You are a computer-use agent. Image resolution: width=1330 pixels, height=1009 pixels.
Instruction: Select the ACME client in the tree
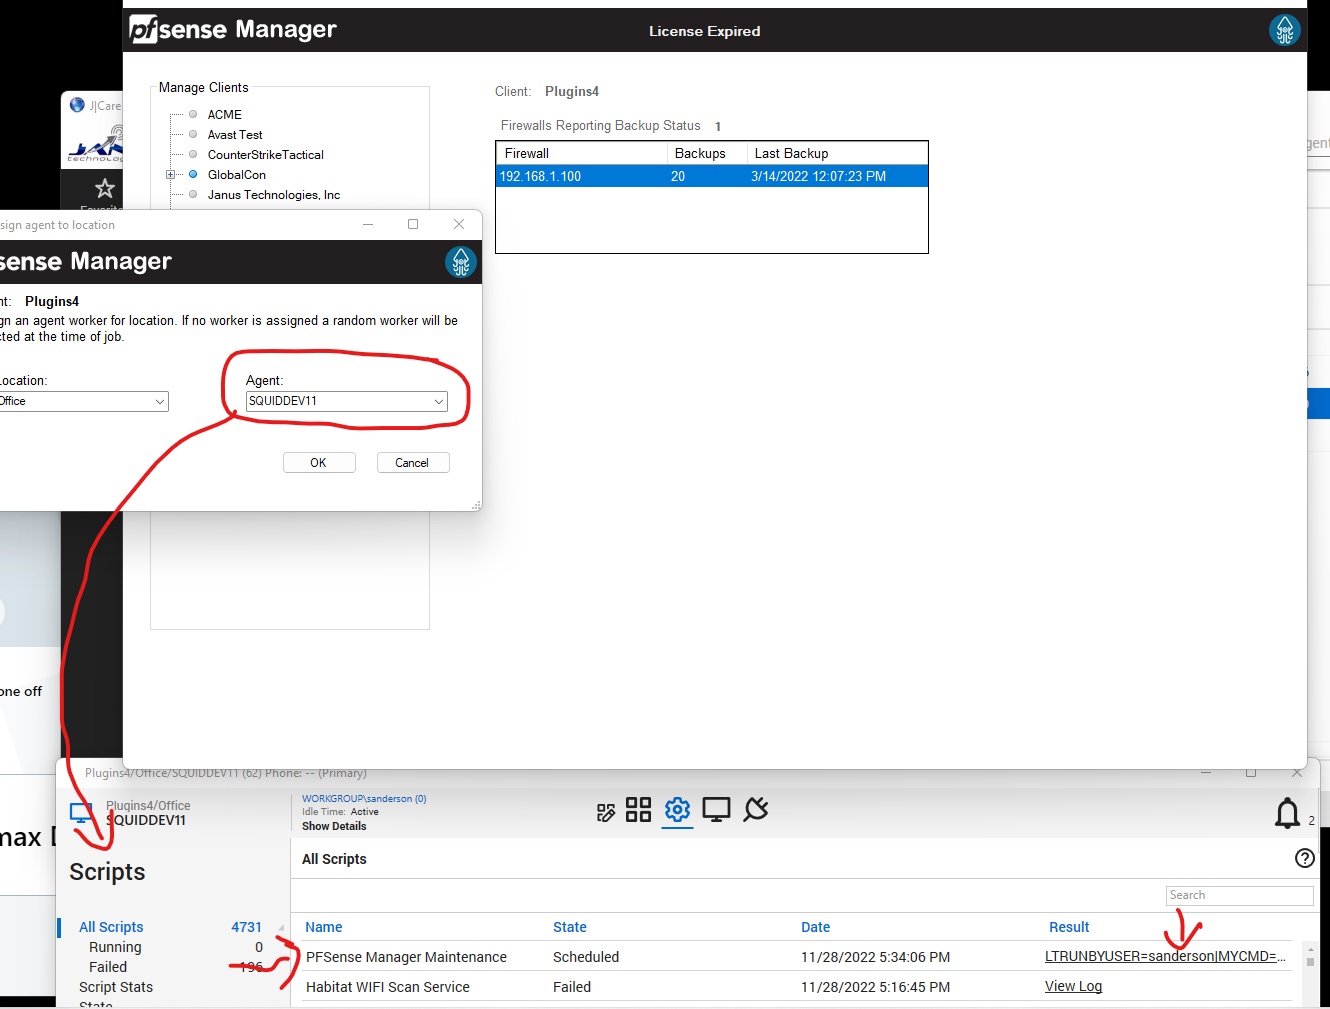(225, 115)
